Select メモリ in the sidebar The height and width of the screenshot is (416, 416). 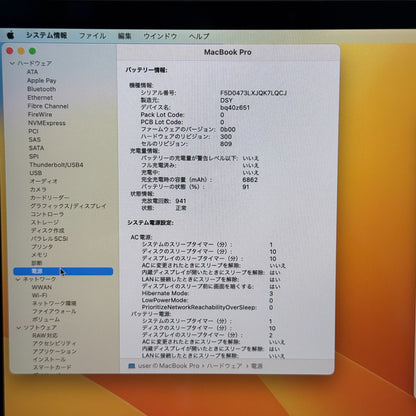tap(39, 255)
